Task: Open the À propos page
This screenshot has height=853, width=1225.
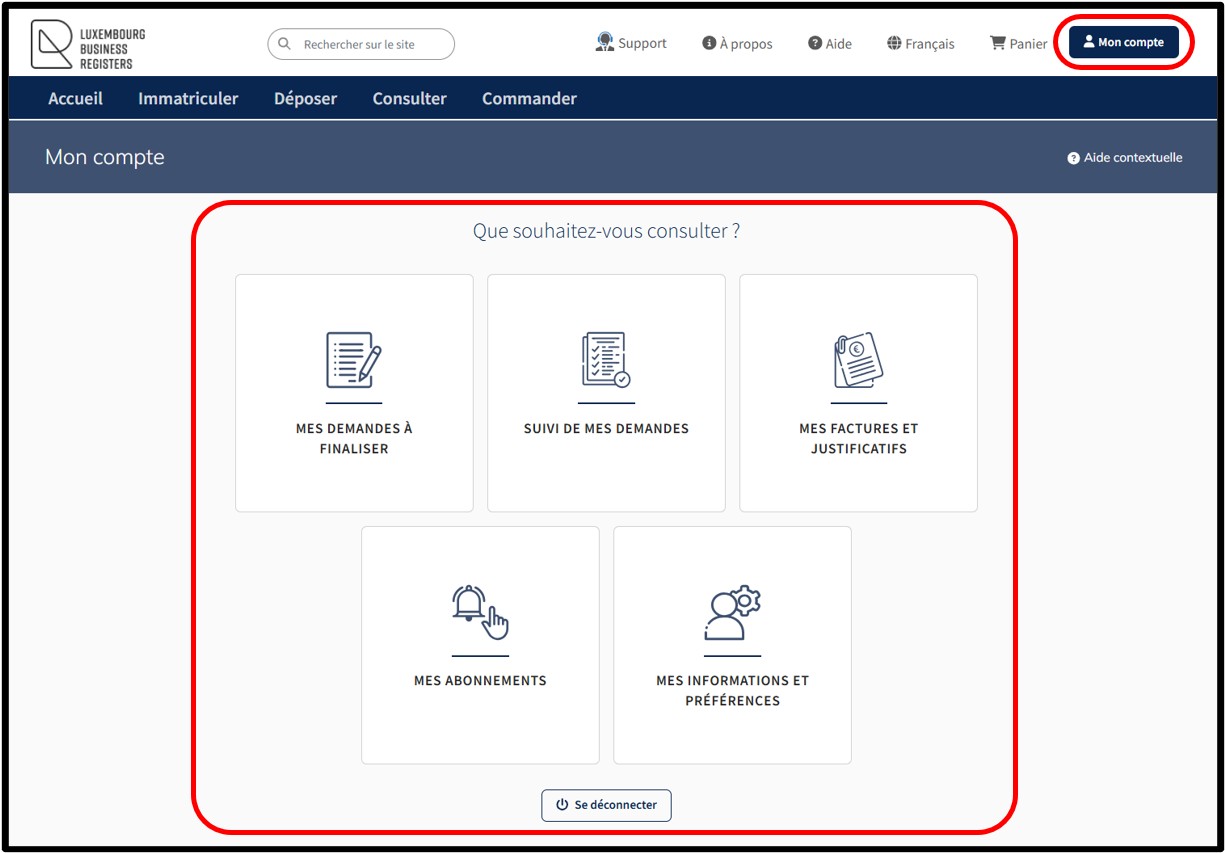Action: [737, 44]
